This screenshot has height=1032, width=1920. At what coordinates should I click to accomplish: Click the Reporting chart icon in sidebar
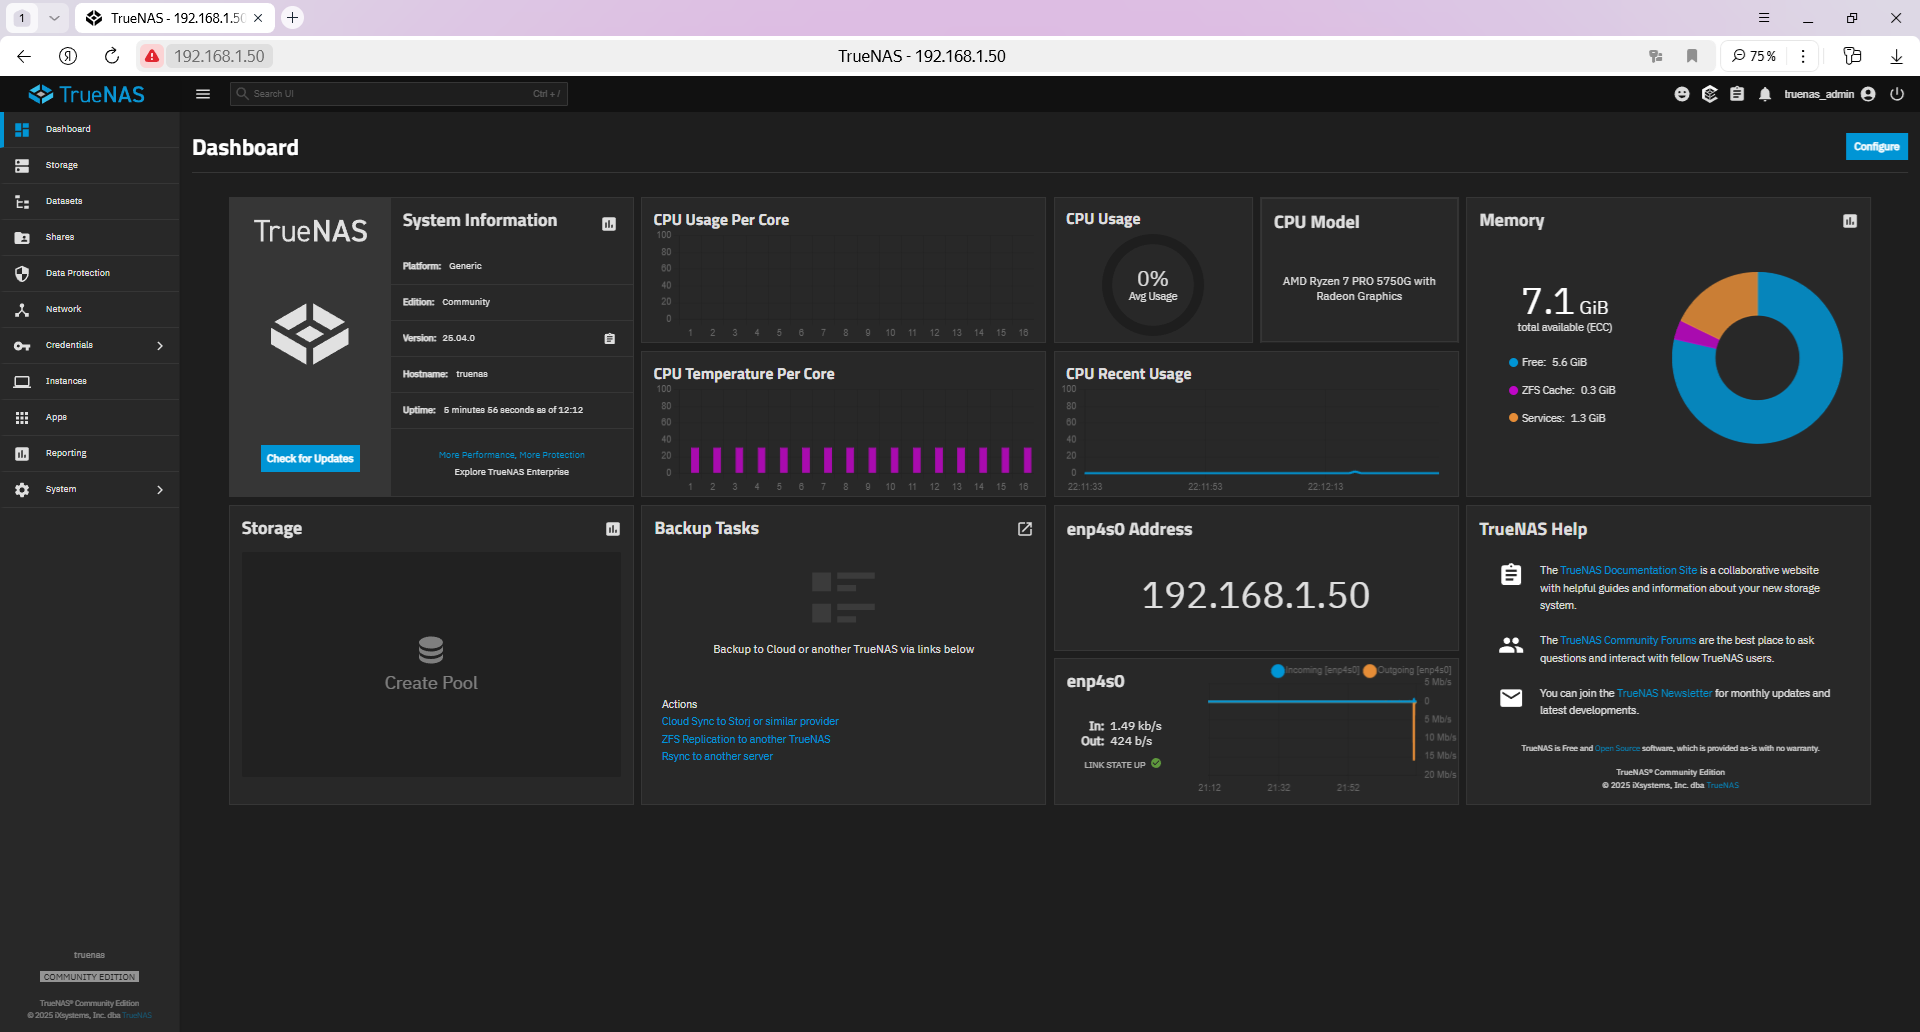[x=22, y=454]
